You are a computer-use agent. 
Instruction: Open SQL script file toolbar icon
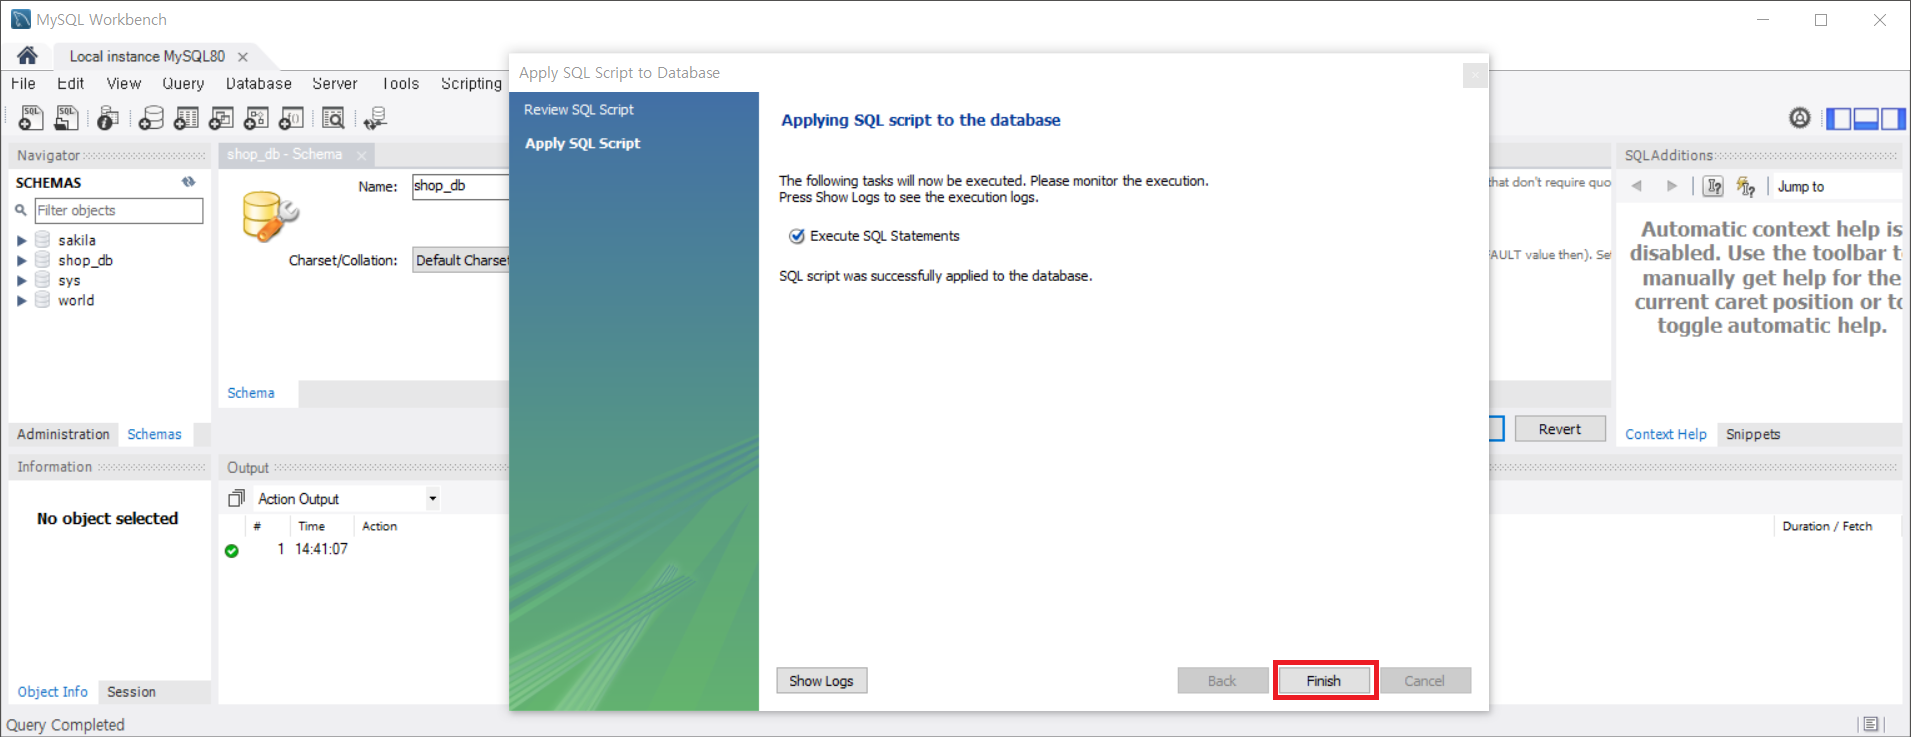[66, 118]
